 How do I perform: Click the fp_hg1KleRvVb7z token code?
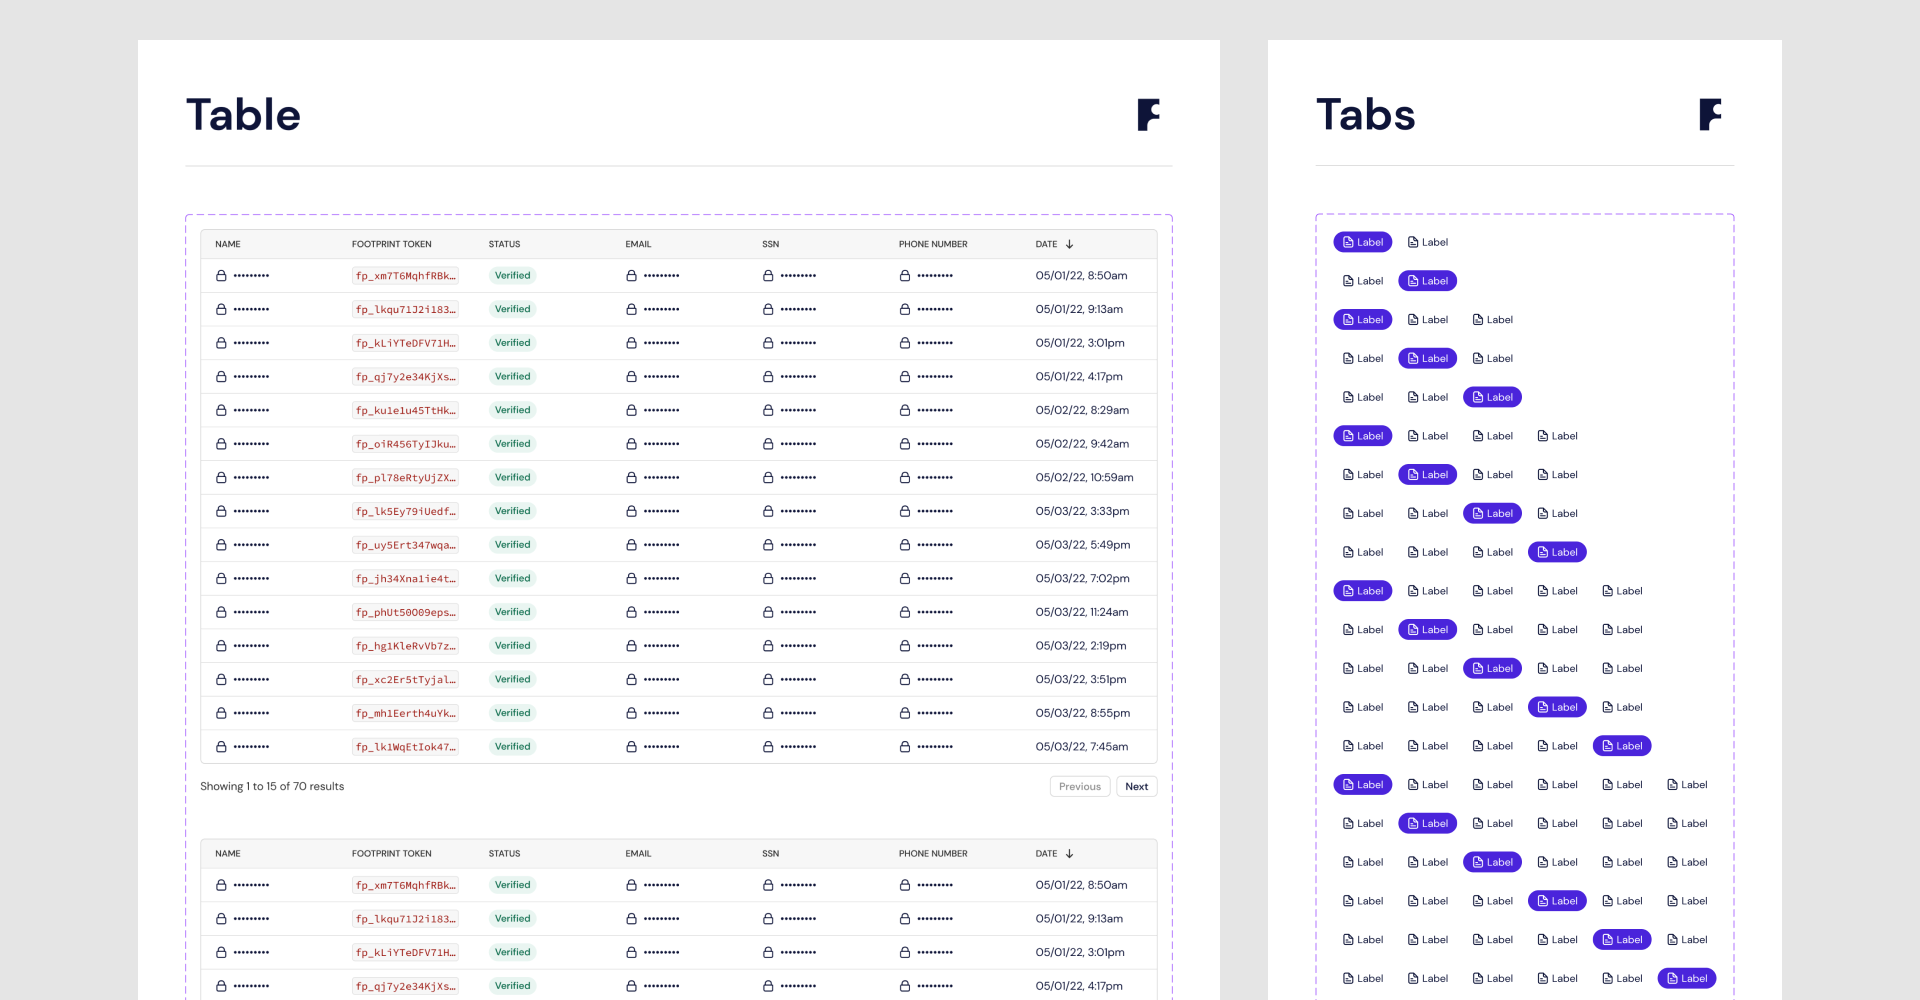click(405, 646)
